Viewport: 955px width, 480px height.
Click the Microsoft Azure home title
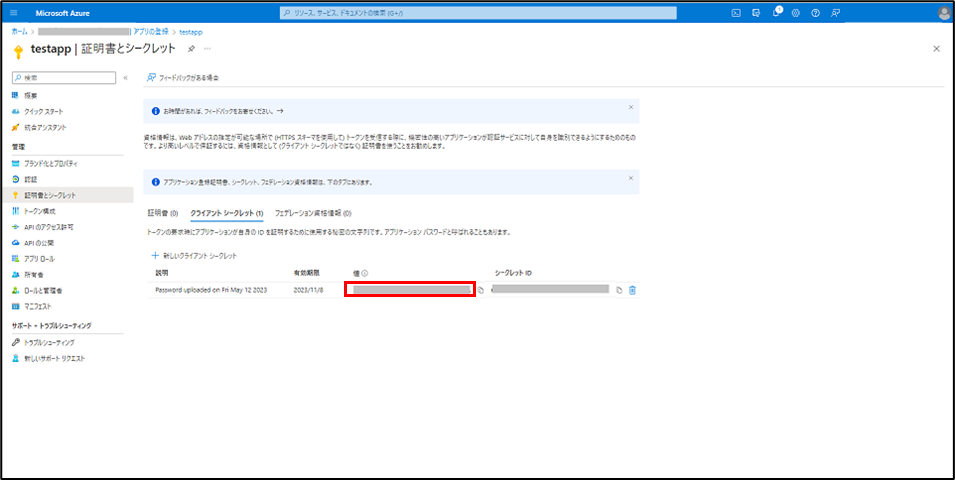click(63, 13)
